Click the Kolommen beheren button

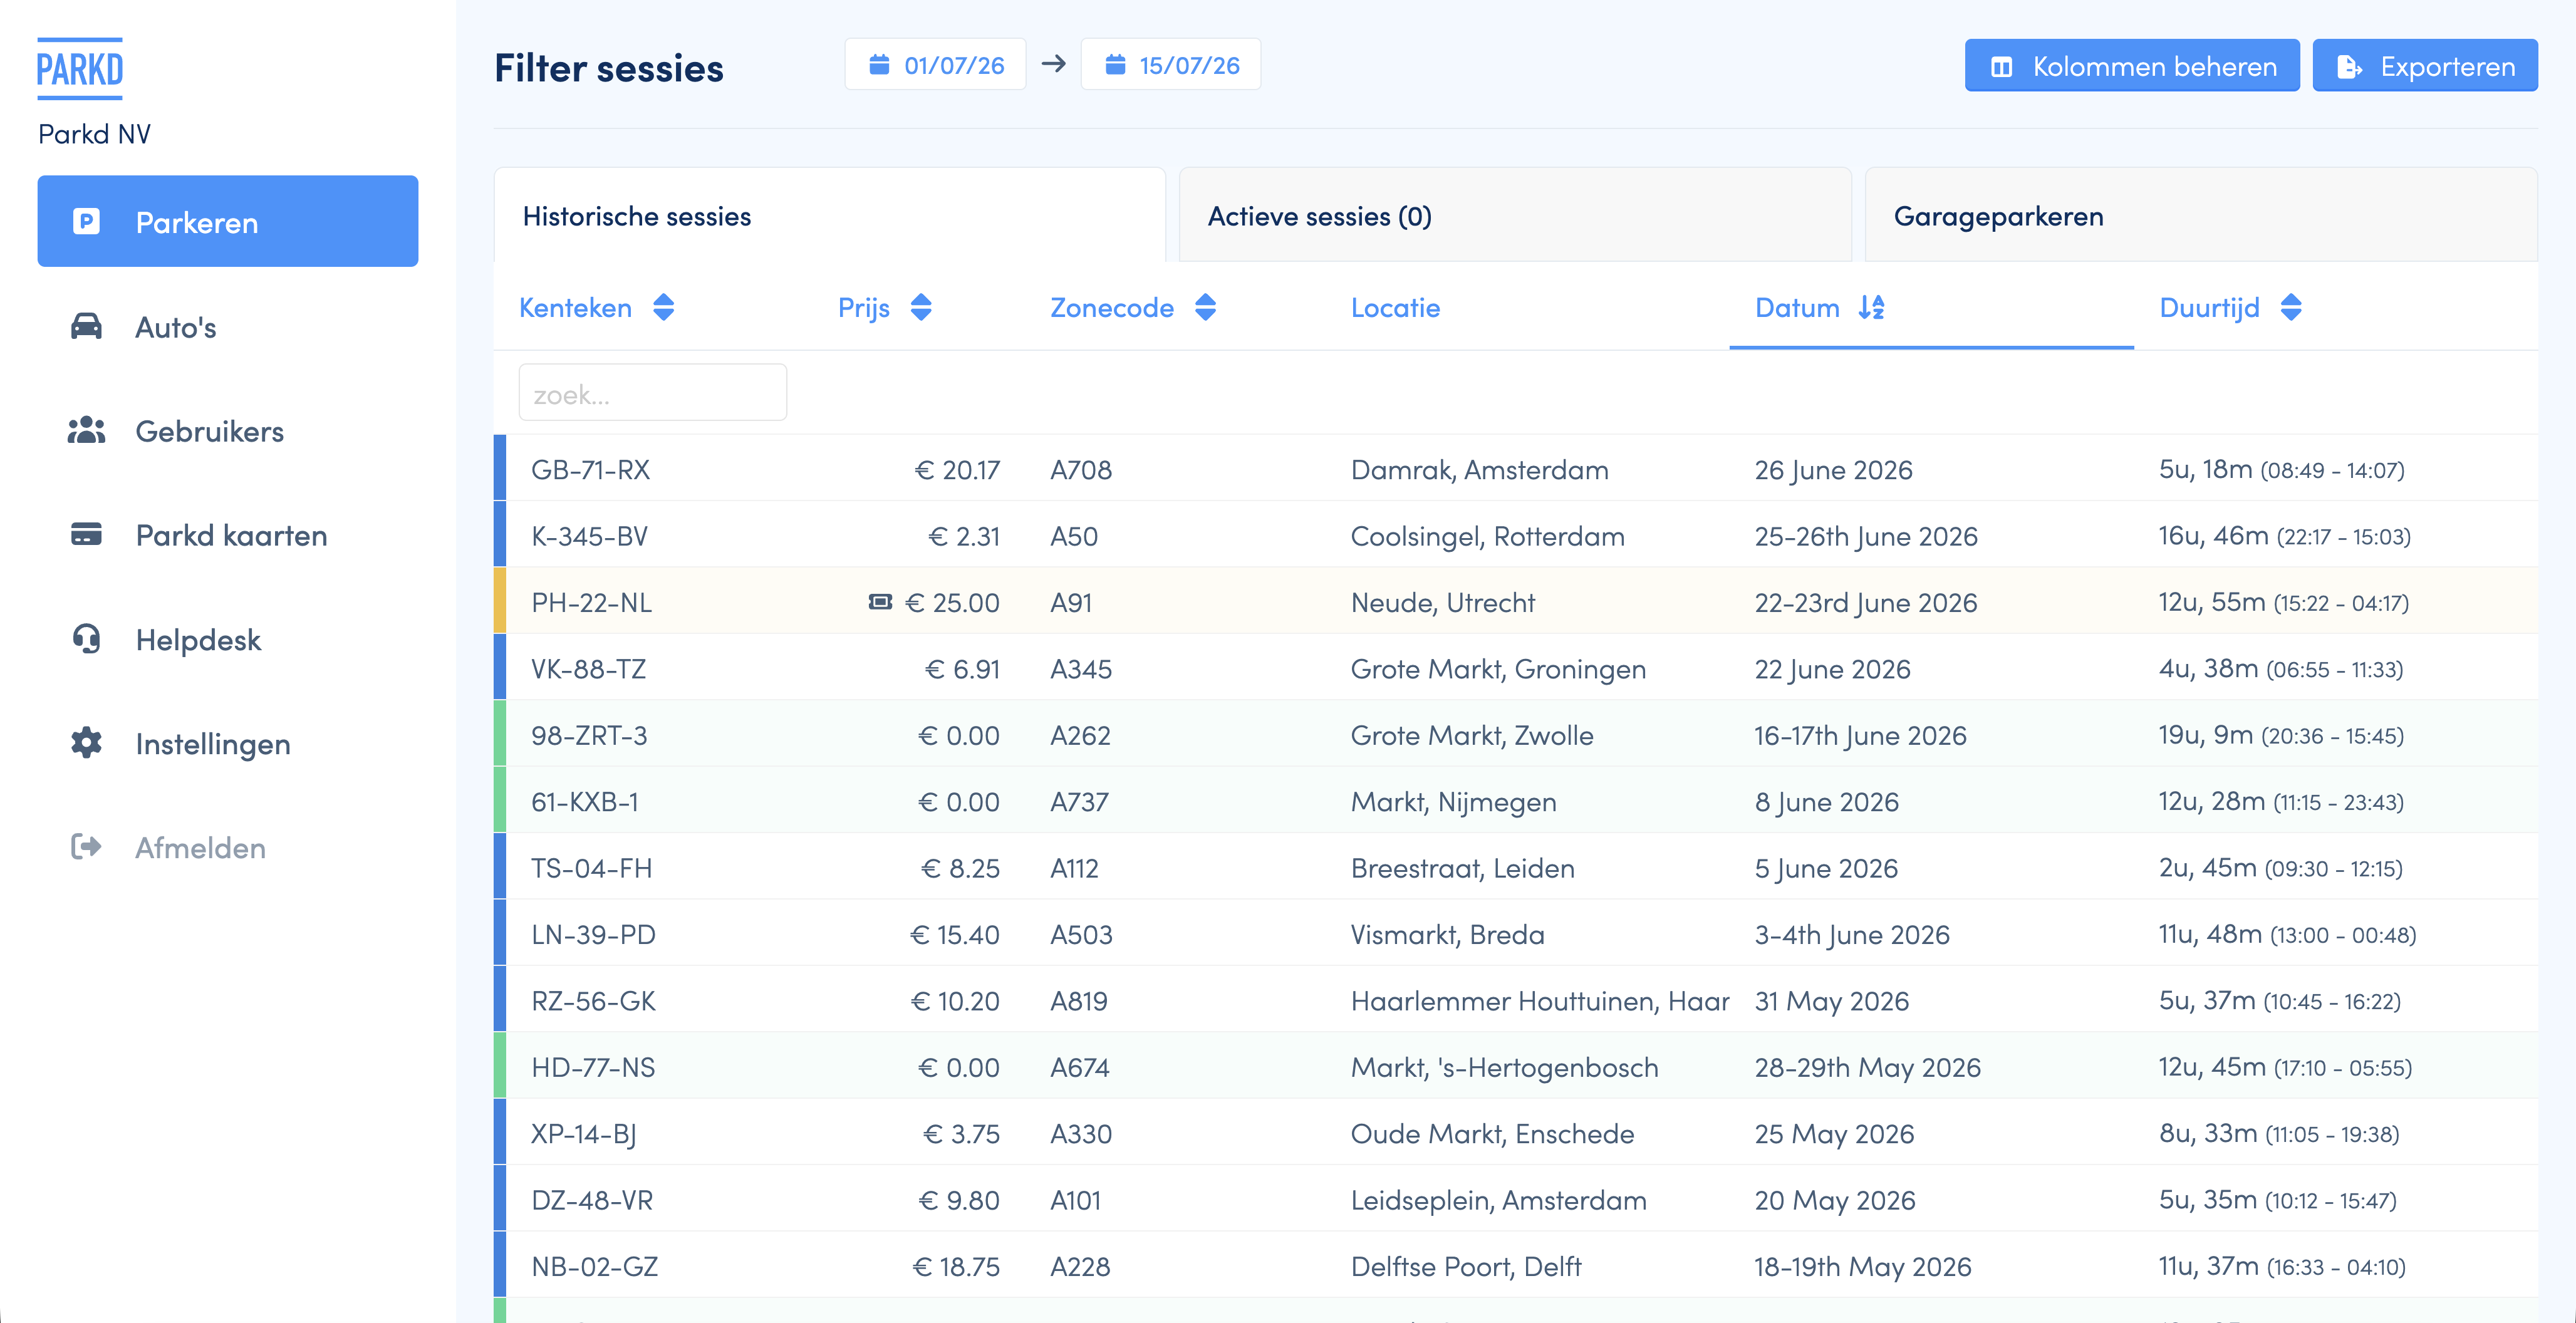(2132, 66)
